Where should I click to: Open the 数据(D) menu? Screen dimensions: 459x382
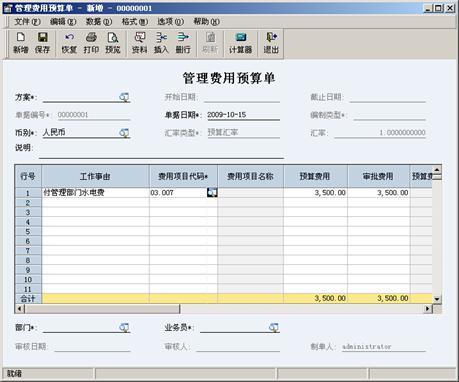tap(99, 22)
